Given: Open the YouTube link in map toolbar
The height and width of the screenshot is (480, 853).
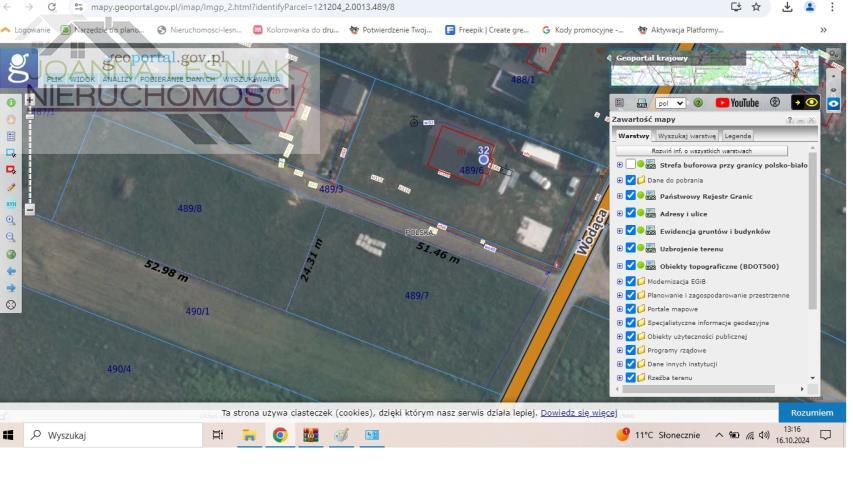Looking at the screenshot, I should pyautogui.click(x=737, y=103).
